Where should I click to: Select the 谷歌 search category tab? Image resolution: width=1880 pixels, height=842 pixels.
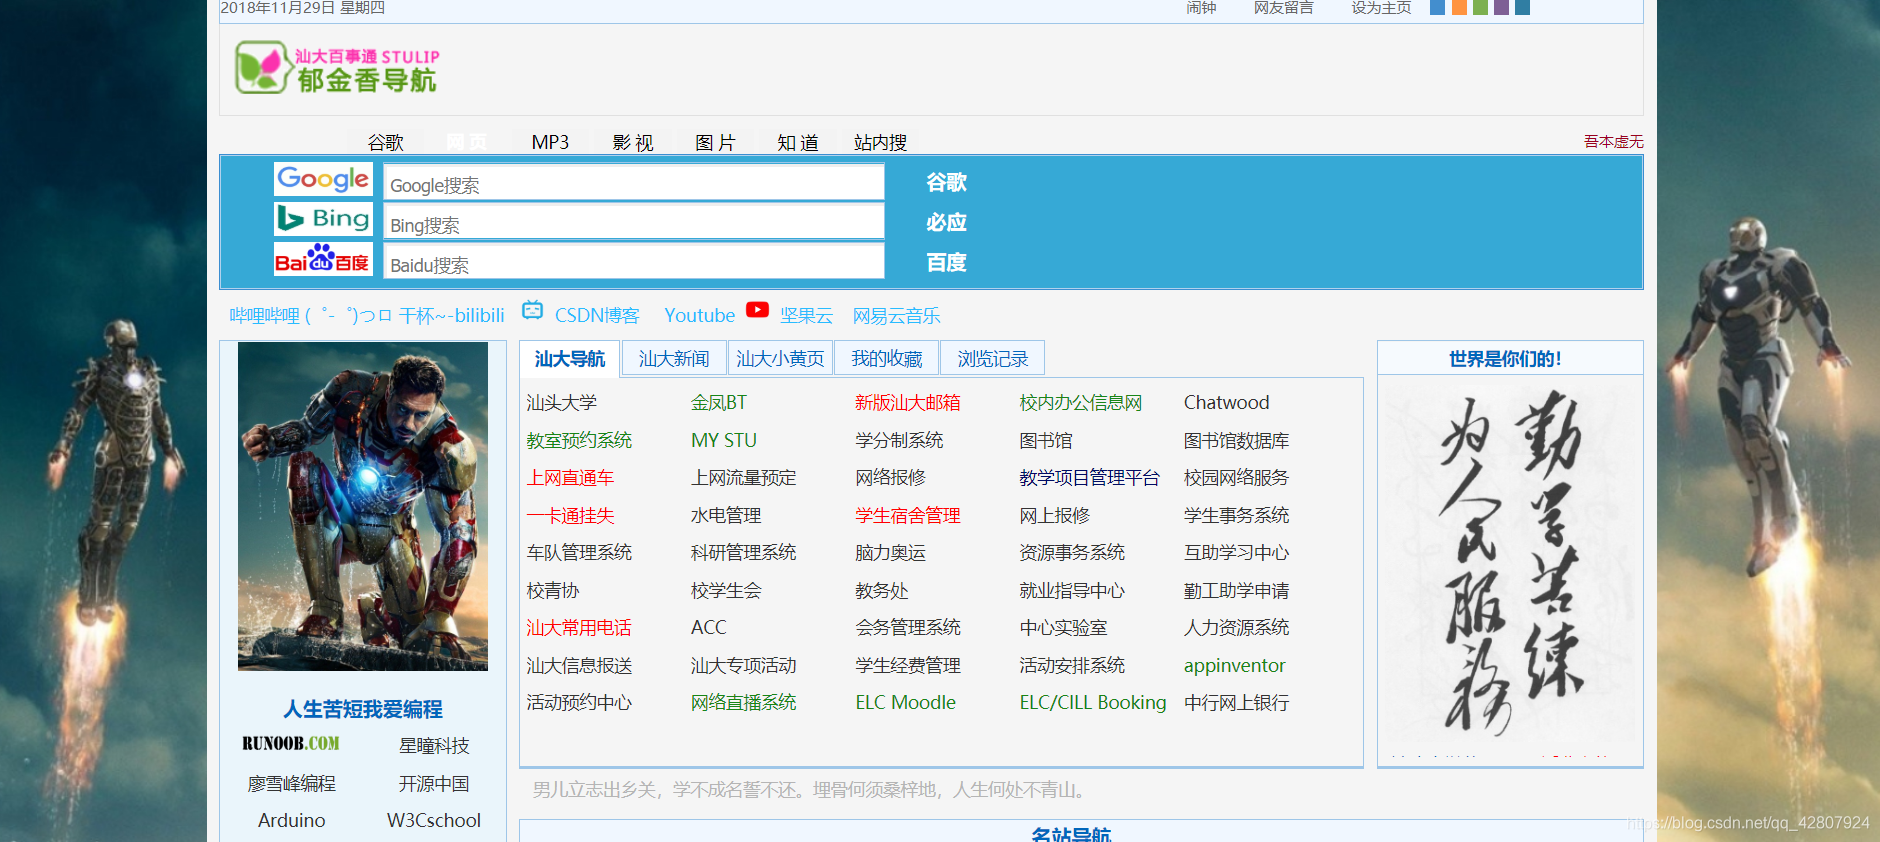(x=385, y=142)
